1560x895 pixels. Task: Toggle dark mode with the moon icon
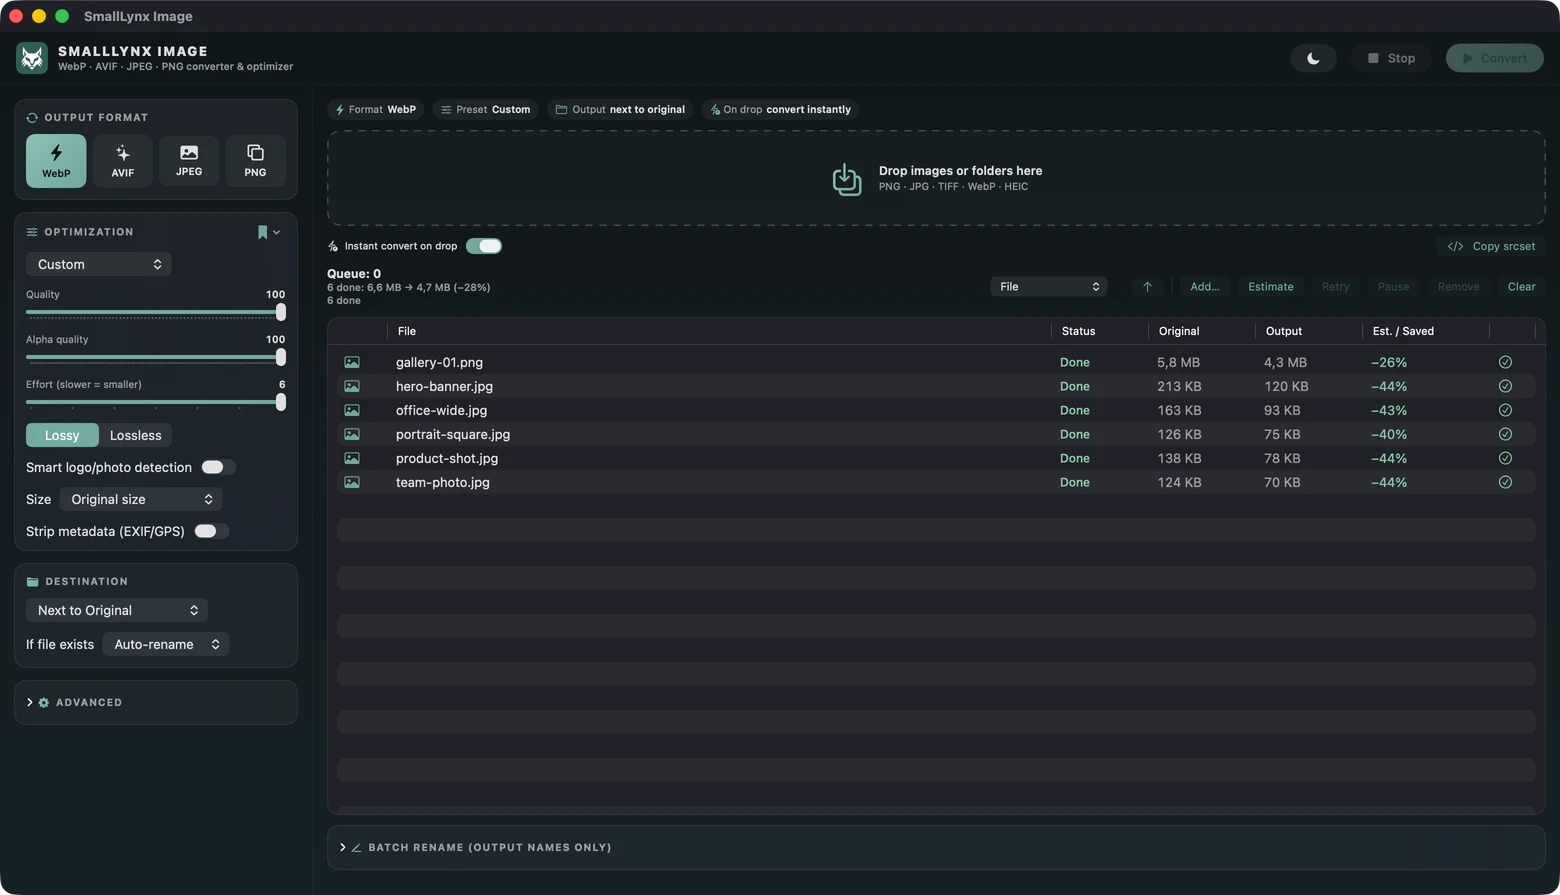[x=1313, y=58]
